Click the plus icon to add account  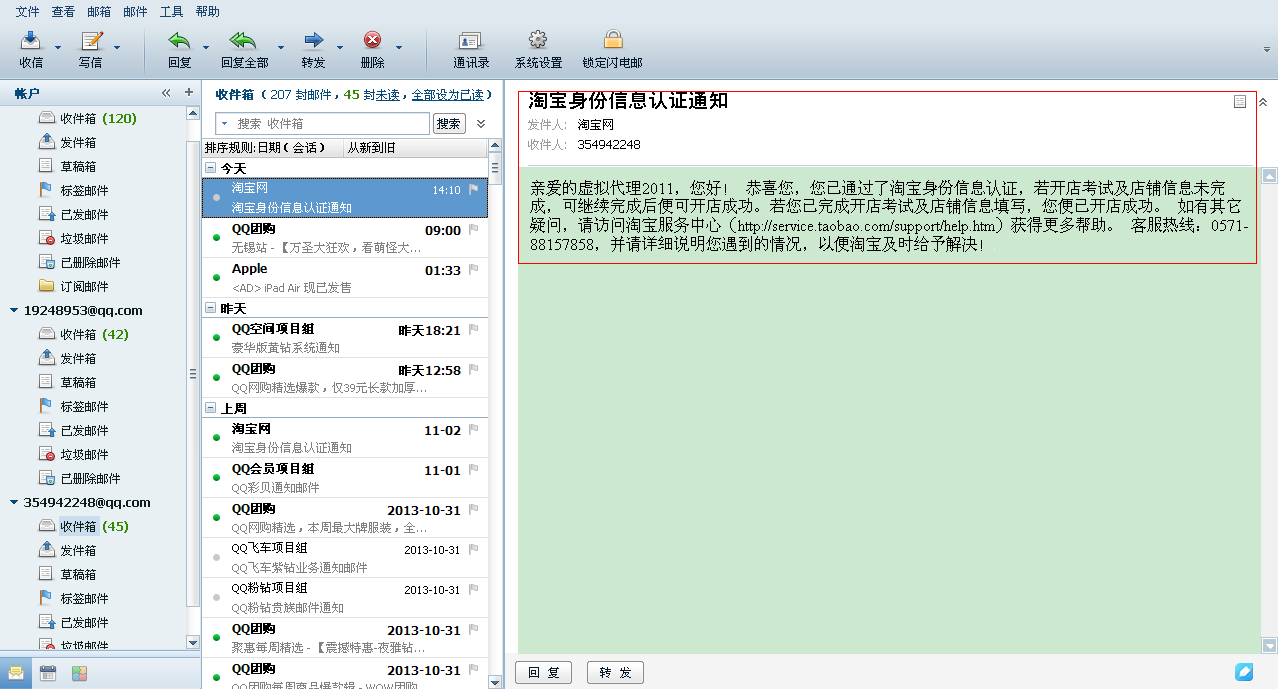point(189,93)
